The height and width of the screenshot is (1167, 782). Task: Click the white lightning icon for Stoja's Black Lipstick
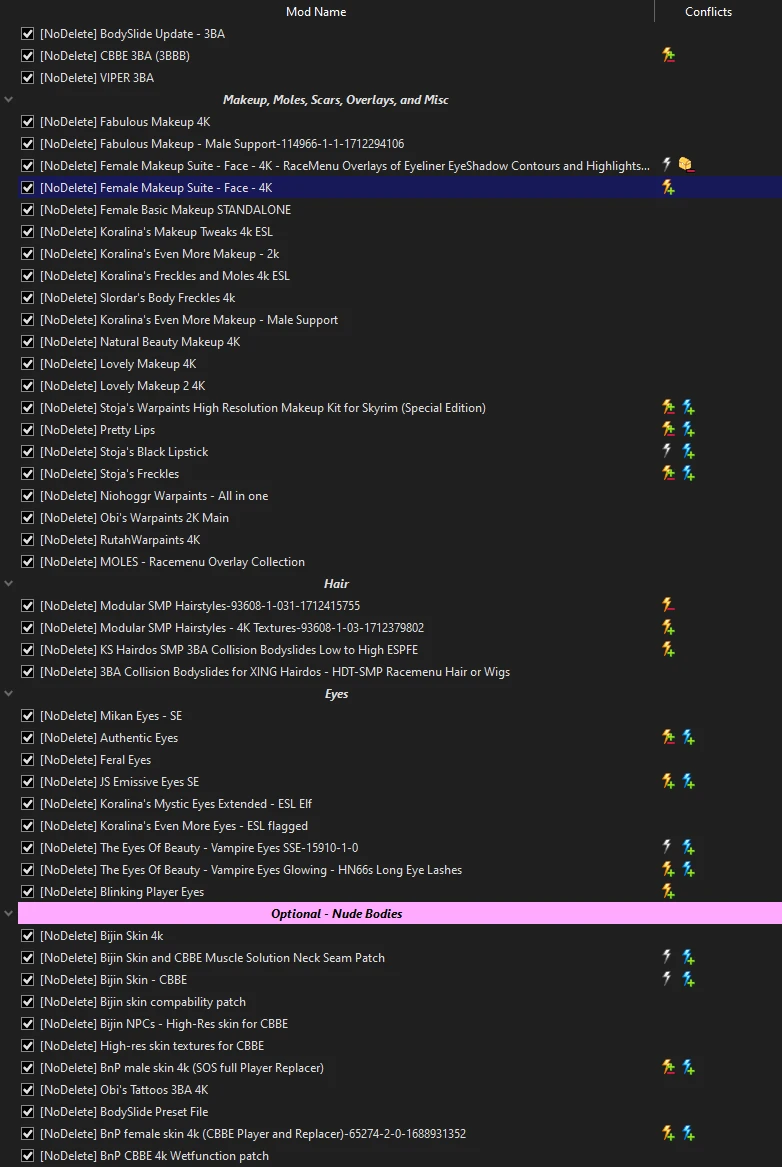(x=667, y=451)
